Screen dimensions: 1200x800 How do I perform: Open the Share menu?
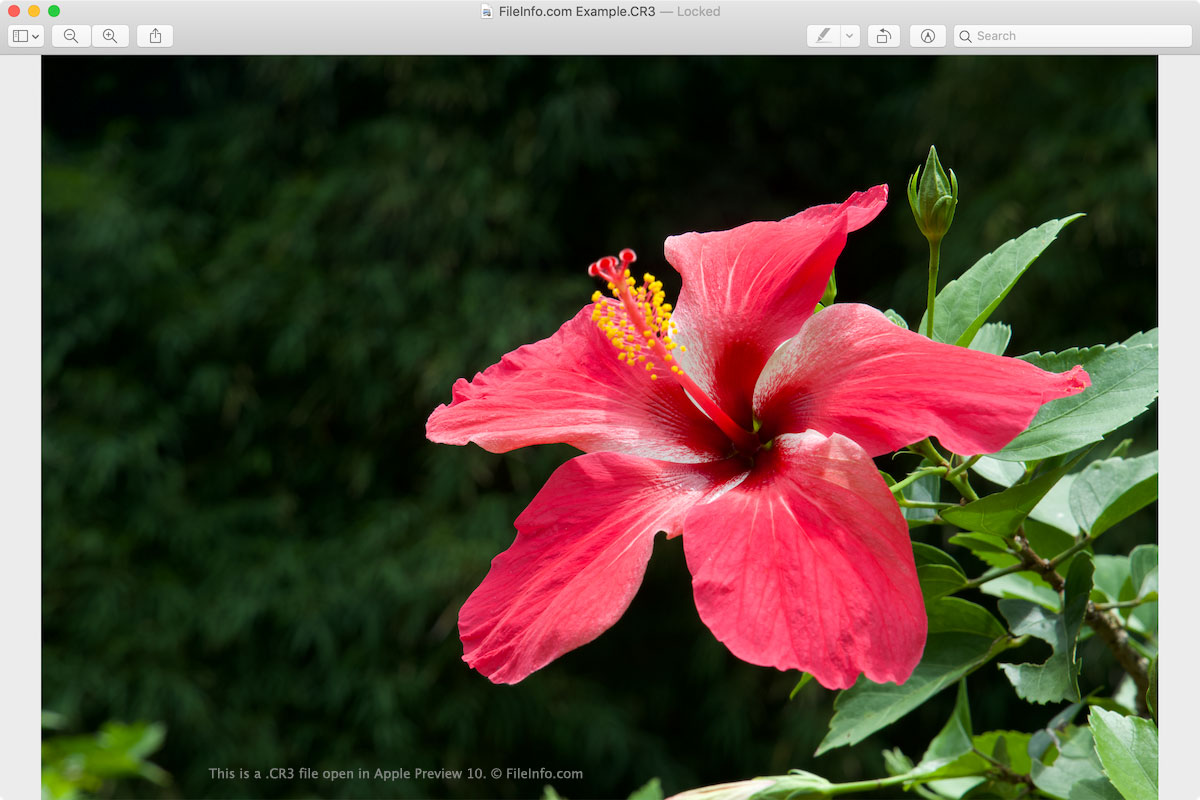[155, 36]
